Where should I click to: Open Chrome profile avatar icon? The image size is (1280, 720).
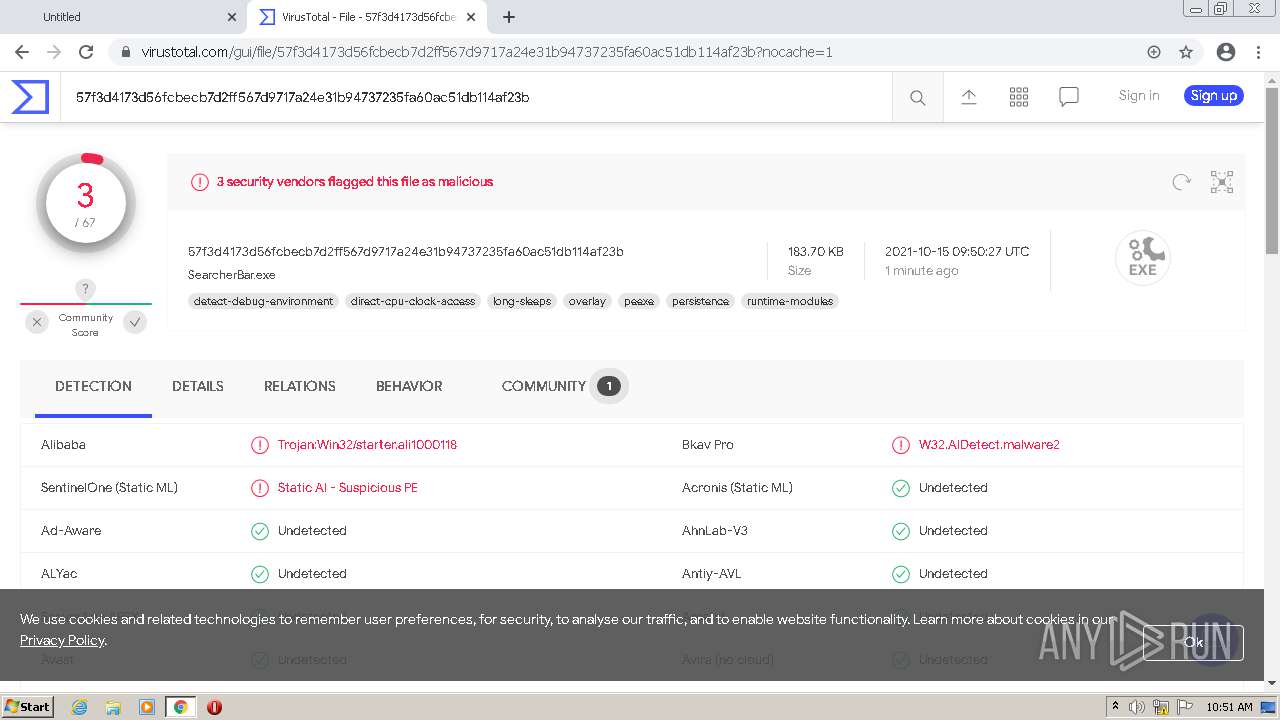coord(1225,52)
